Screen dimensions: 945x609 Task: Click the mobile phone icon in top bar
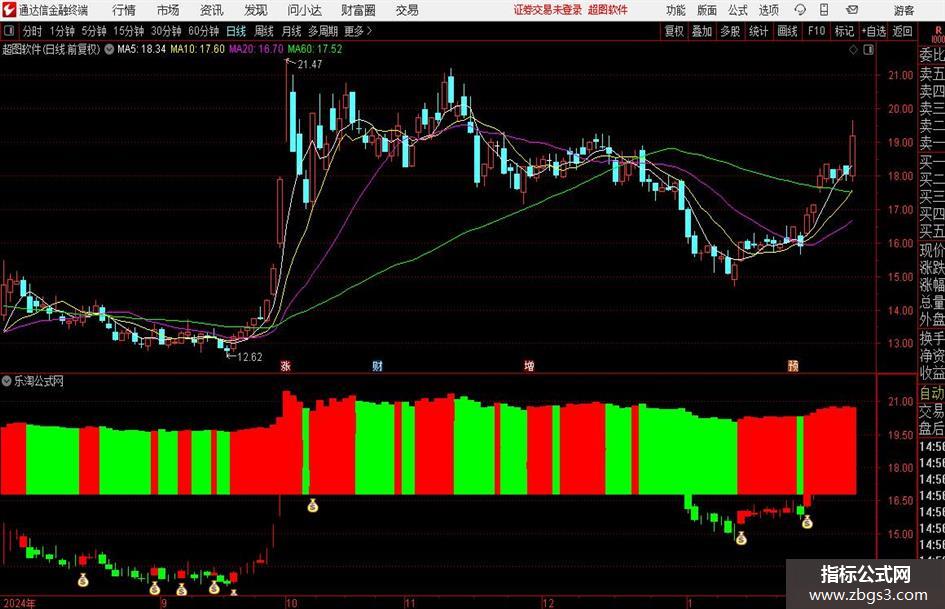click(824, 10)
